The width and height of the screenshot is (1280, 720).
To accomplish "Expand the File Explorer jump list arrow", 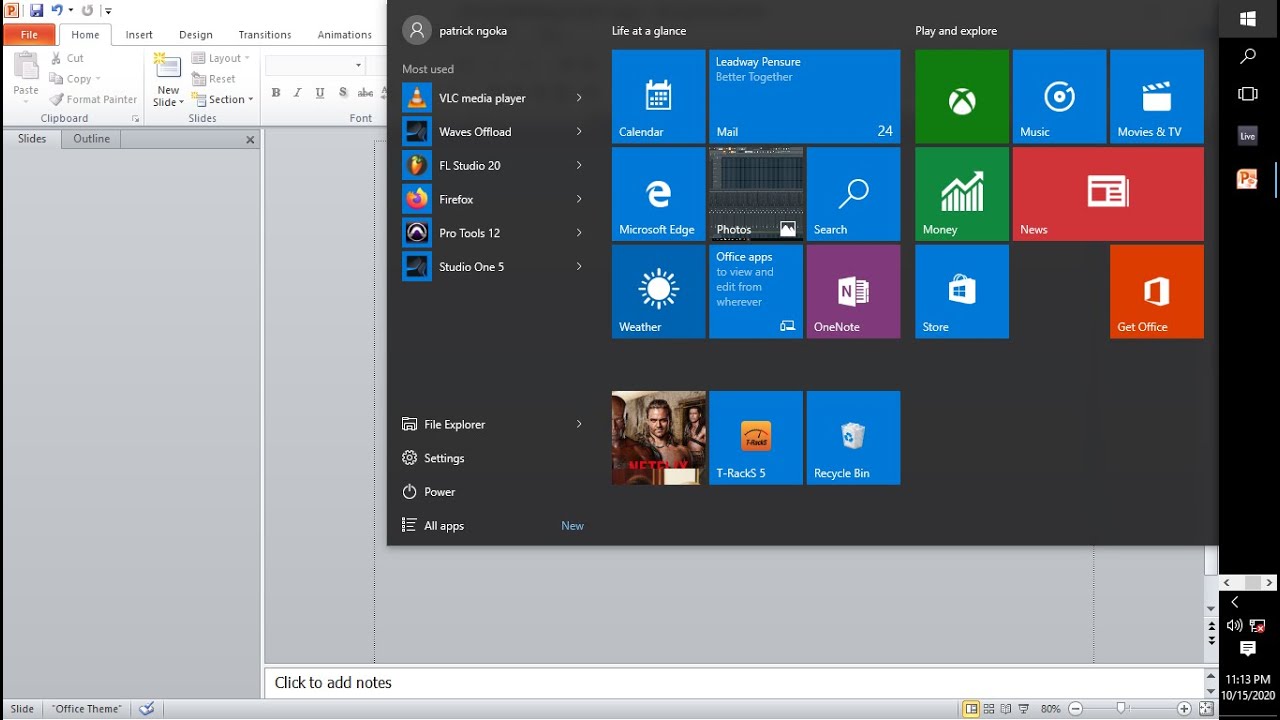I will (x=579, y=424).
